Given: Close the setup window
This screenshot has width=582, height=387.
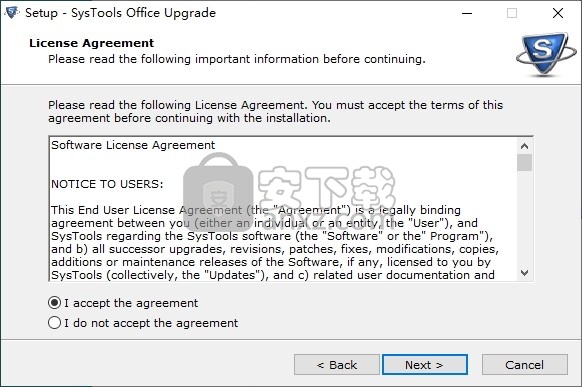Looking at the screenshot, I should 558,13.
